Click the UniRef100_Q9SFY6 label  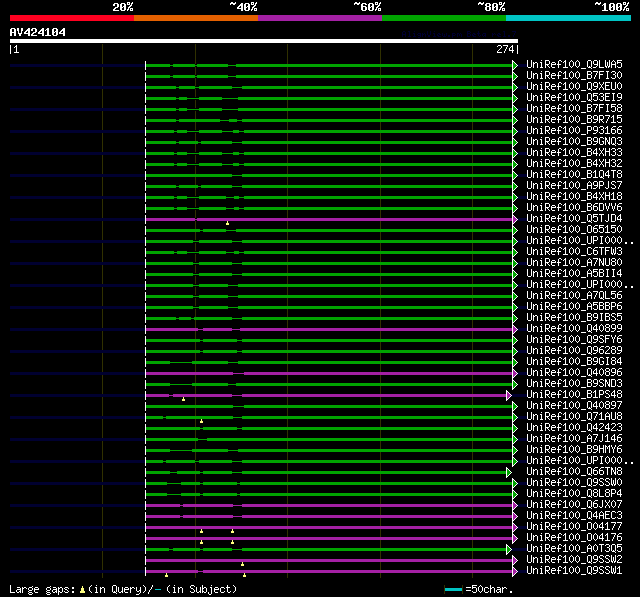click(x=574, y=340)
